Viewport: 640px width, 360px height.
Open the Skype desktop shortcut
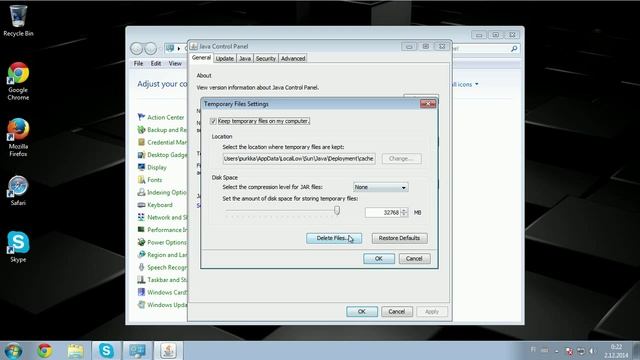pyautogui.click(x=18, y=247)
